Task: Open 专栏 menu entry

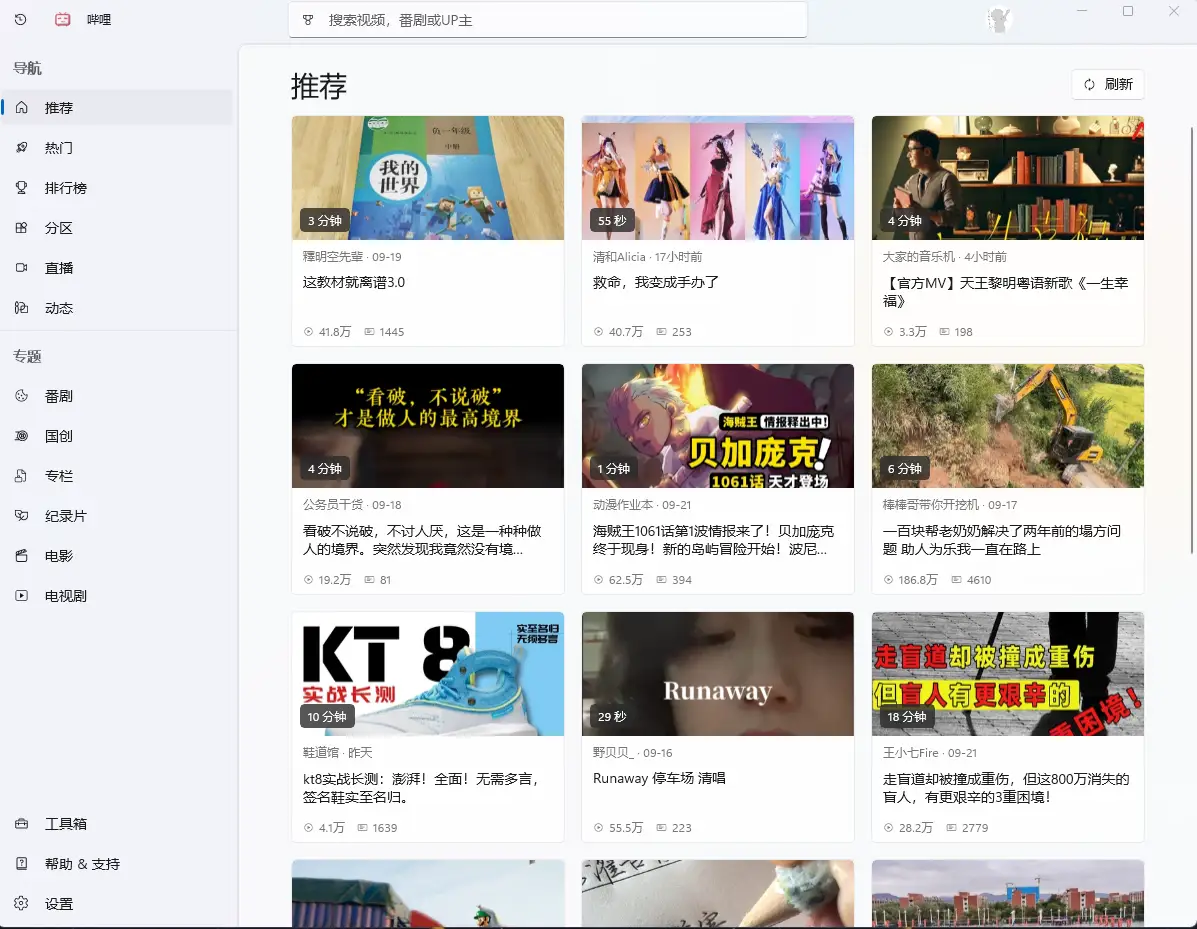Action: (x=118, y=476)
